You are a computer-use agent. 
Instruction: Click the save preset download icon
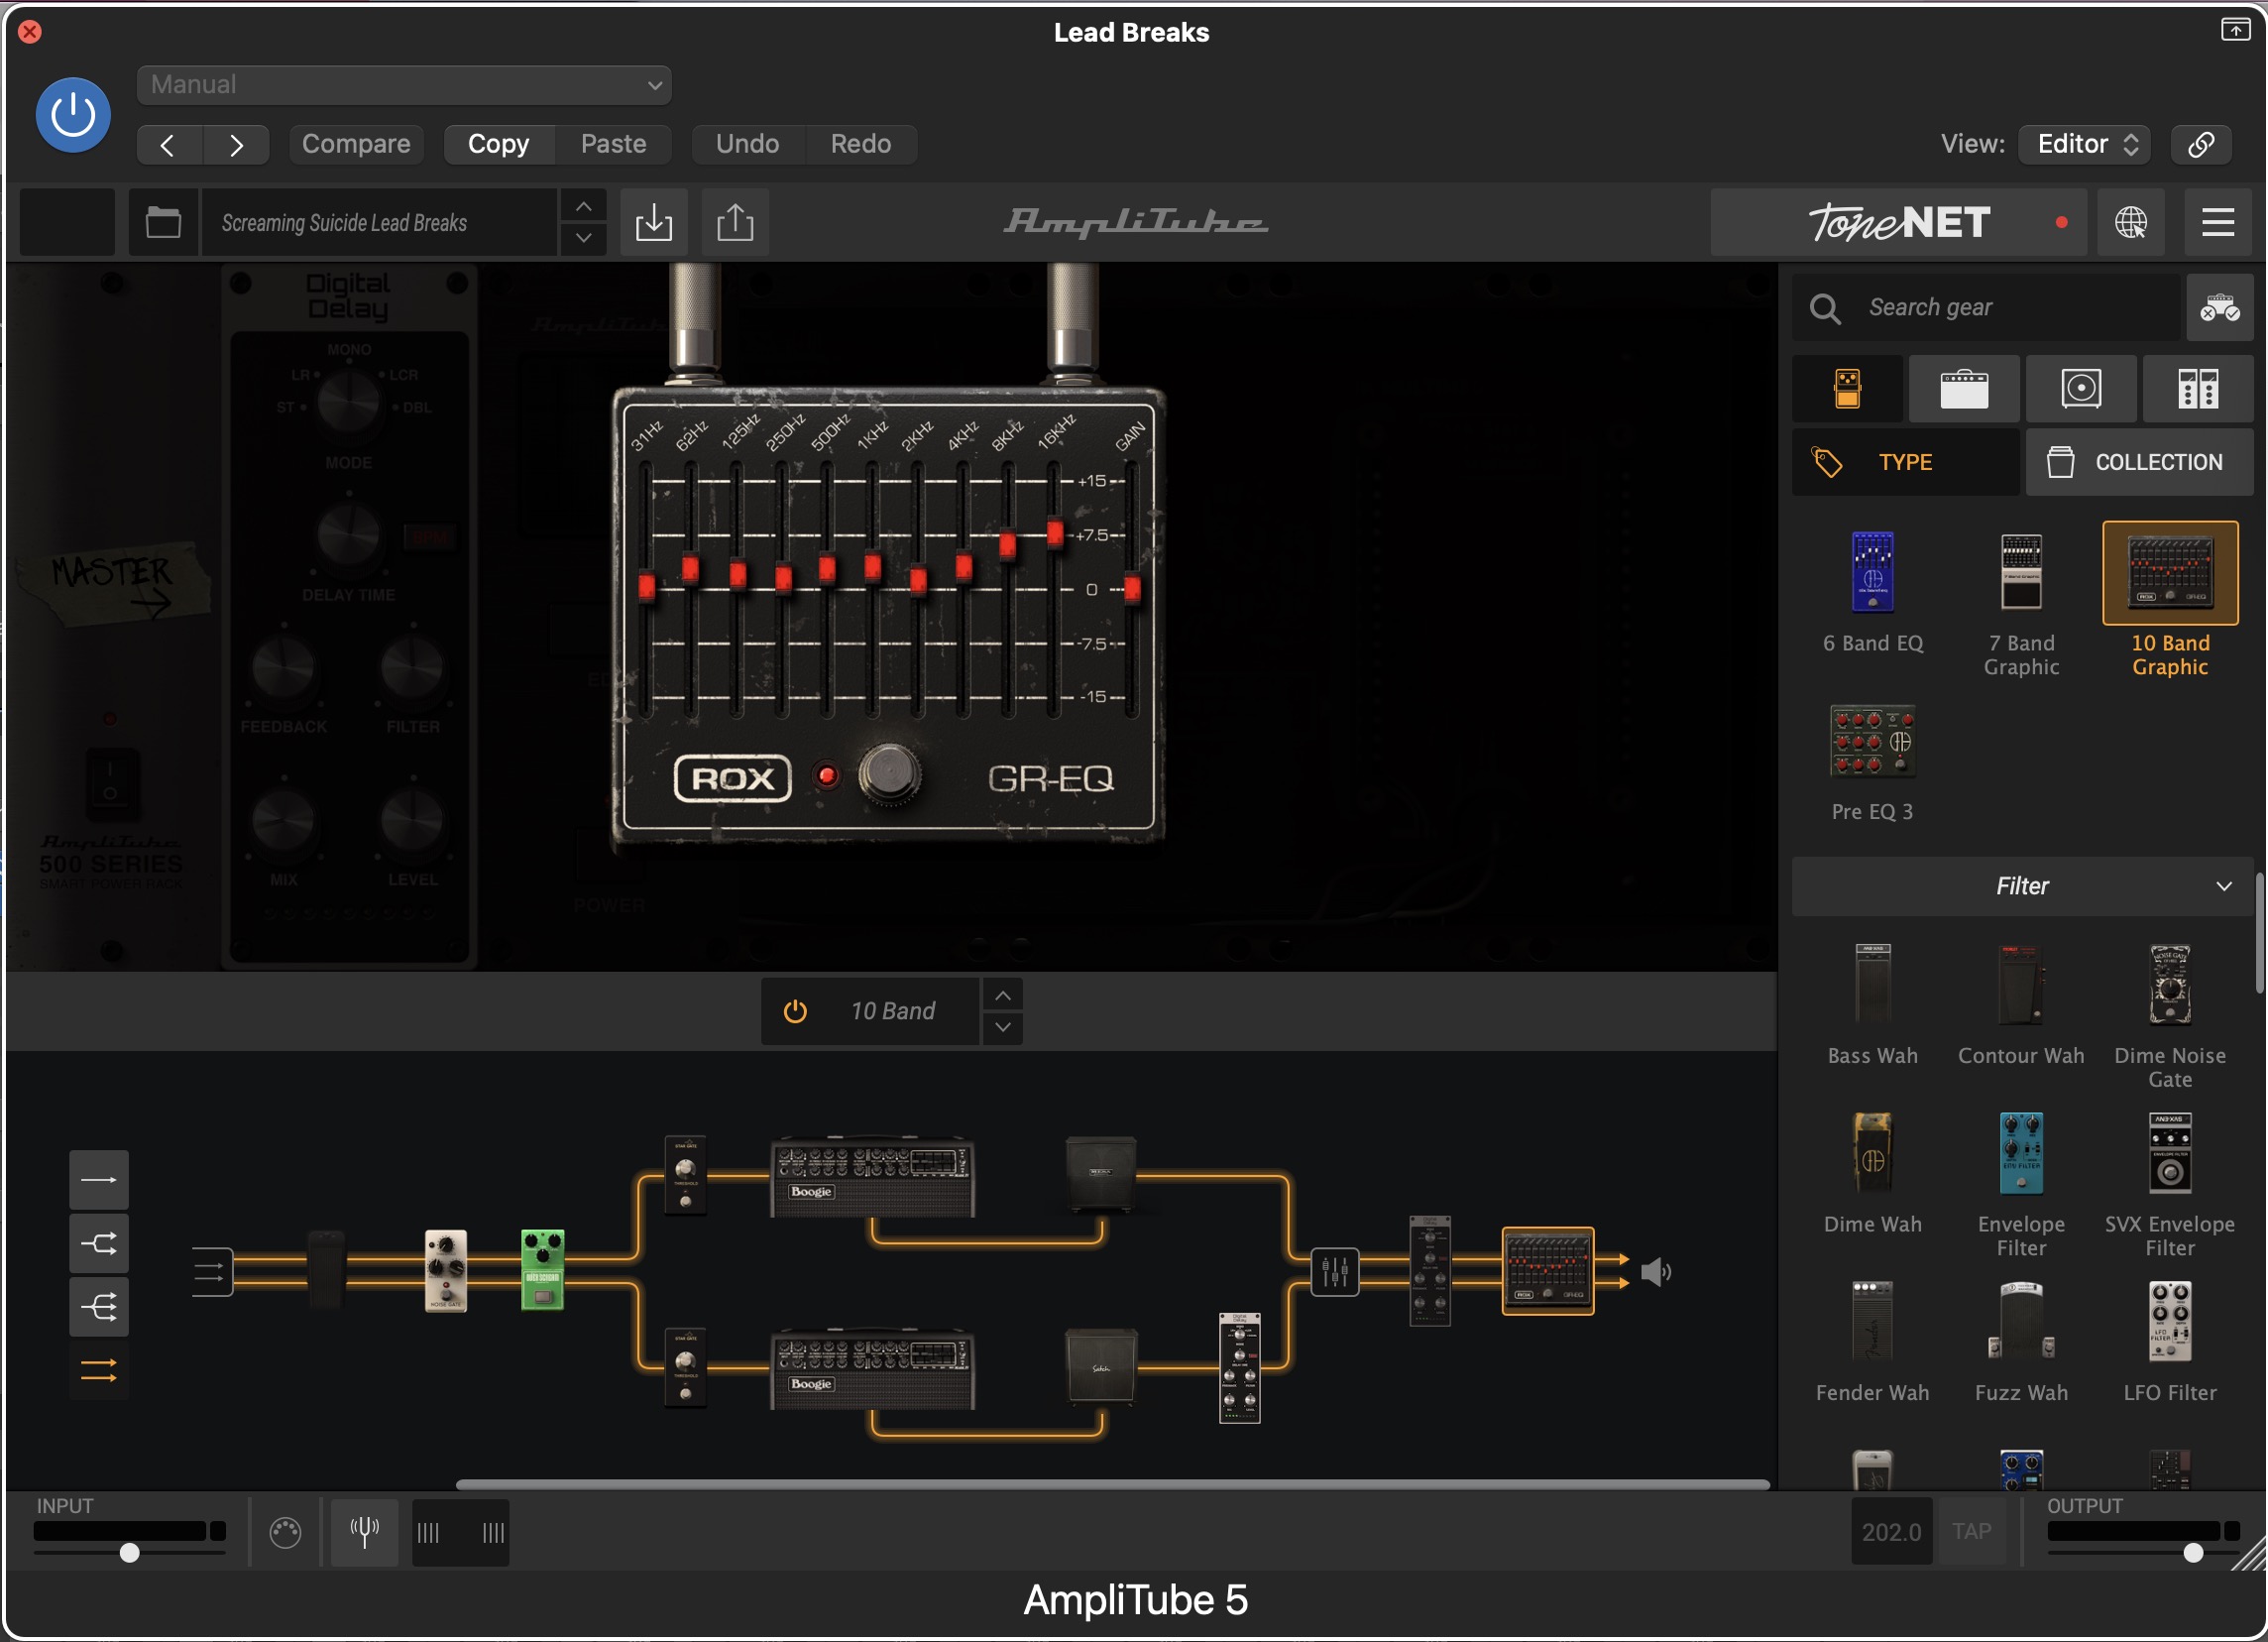[654, 222]
